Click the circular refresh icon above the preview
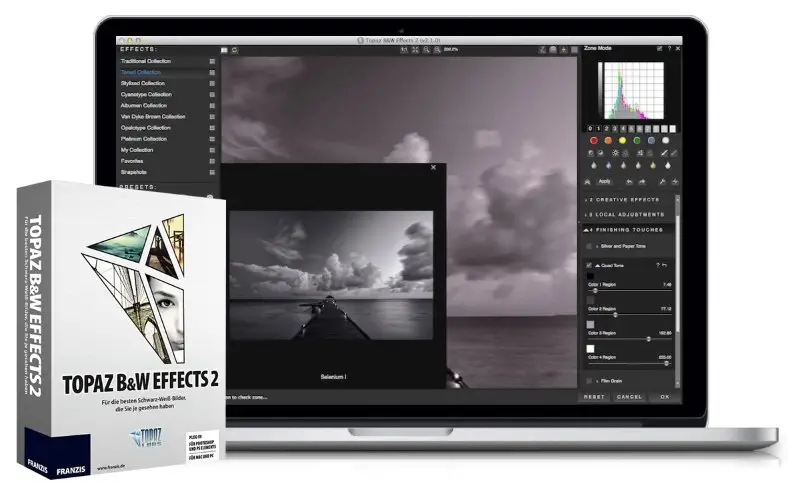The width and height of the screenshot is (800, 490). pyautogui.click(x=235, y=50)
